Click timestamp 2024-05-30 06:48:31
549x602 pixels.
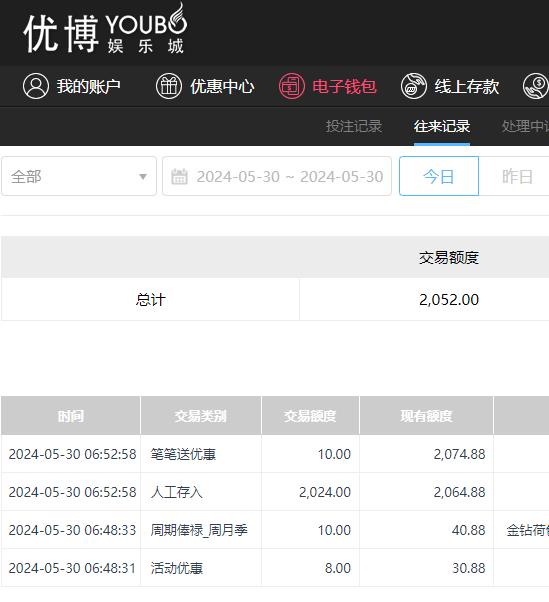pyautogui.click(x=72, y=568)
